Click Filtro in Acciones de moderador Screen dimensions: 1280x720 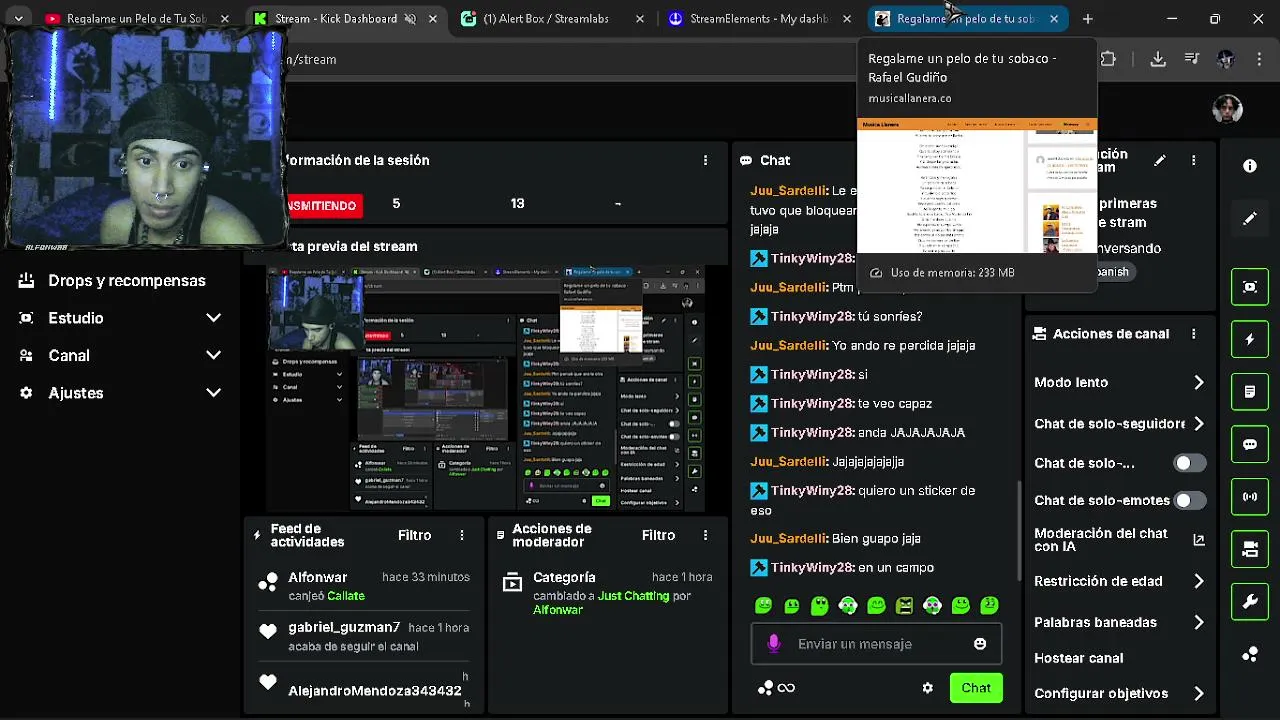point(658,535)
